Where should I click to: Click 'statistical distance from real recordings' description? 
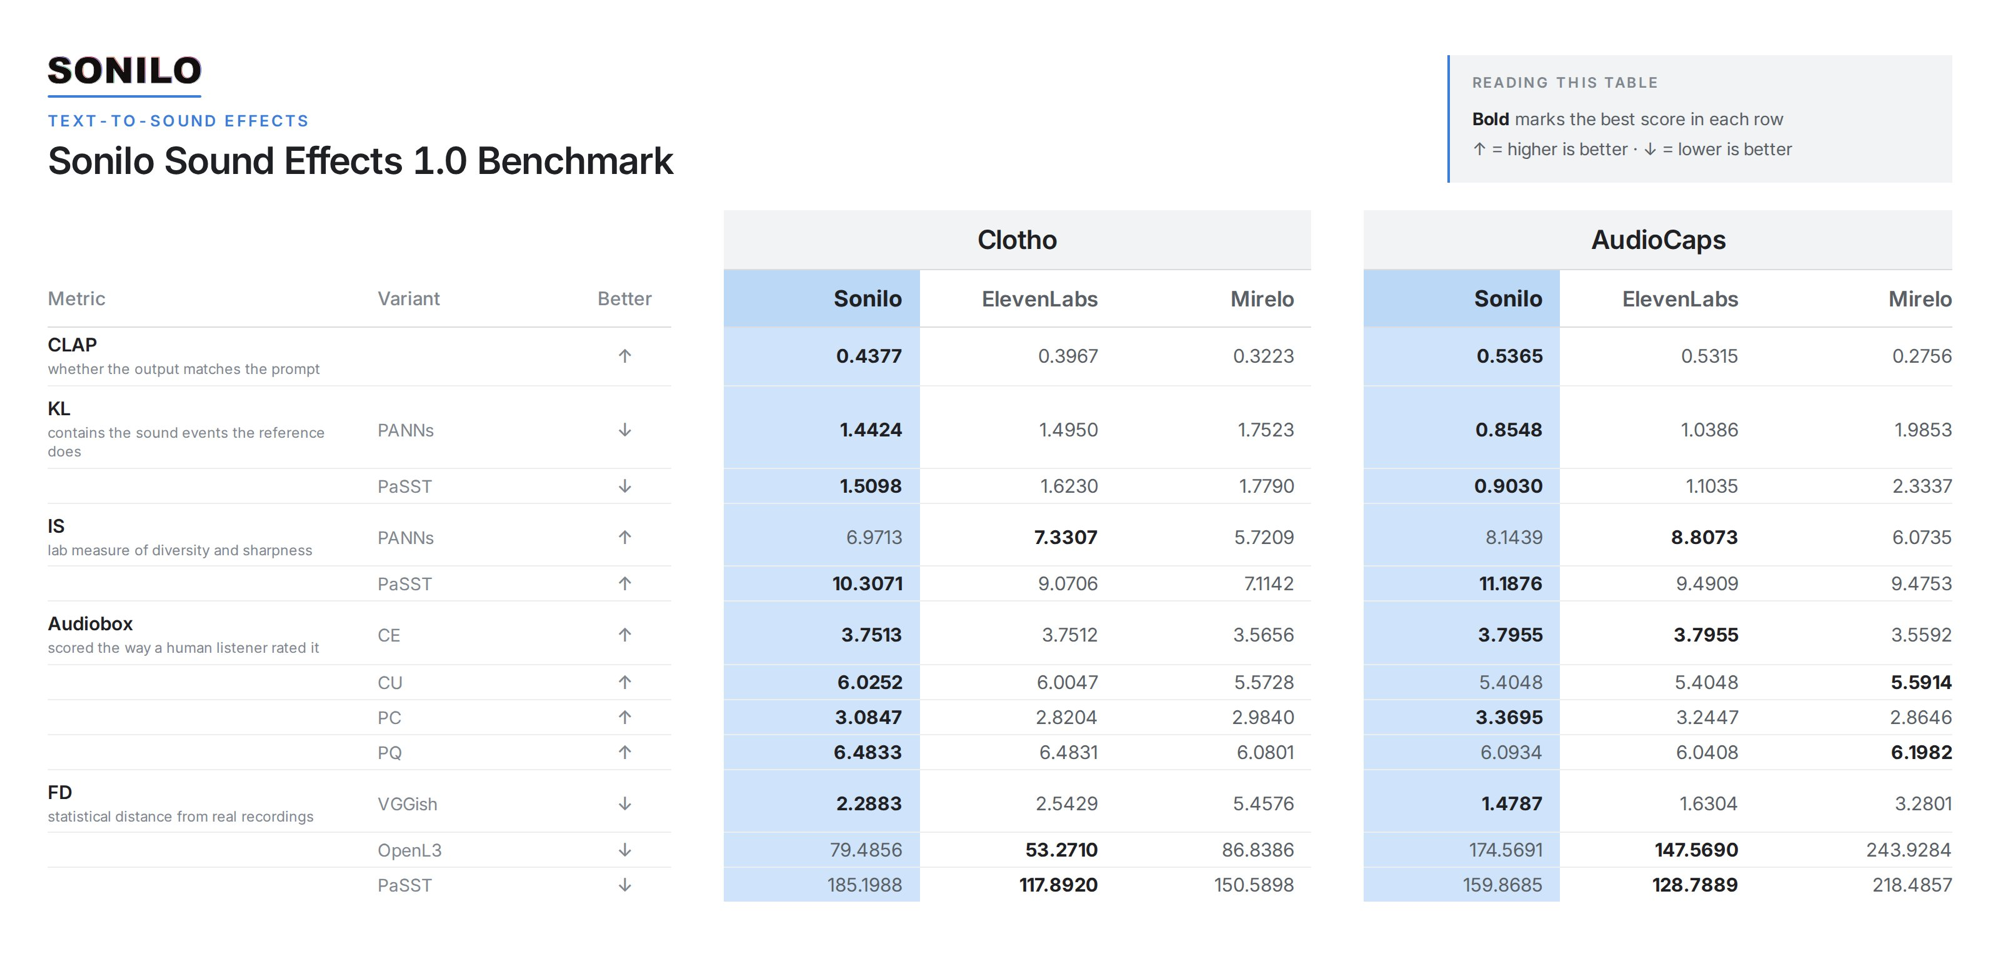[x=181, y=817]
